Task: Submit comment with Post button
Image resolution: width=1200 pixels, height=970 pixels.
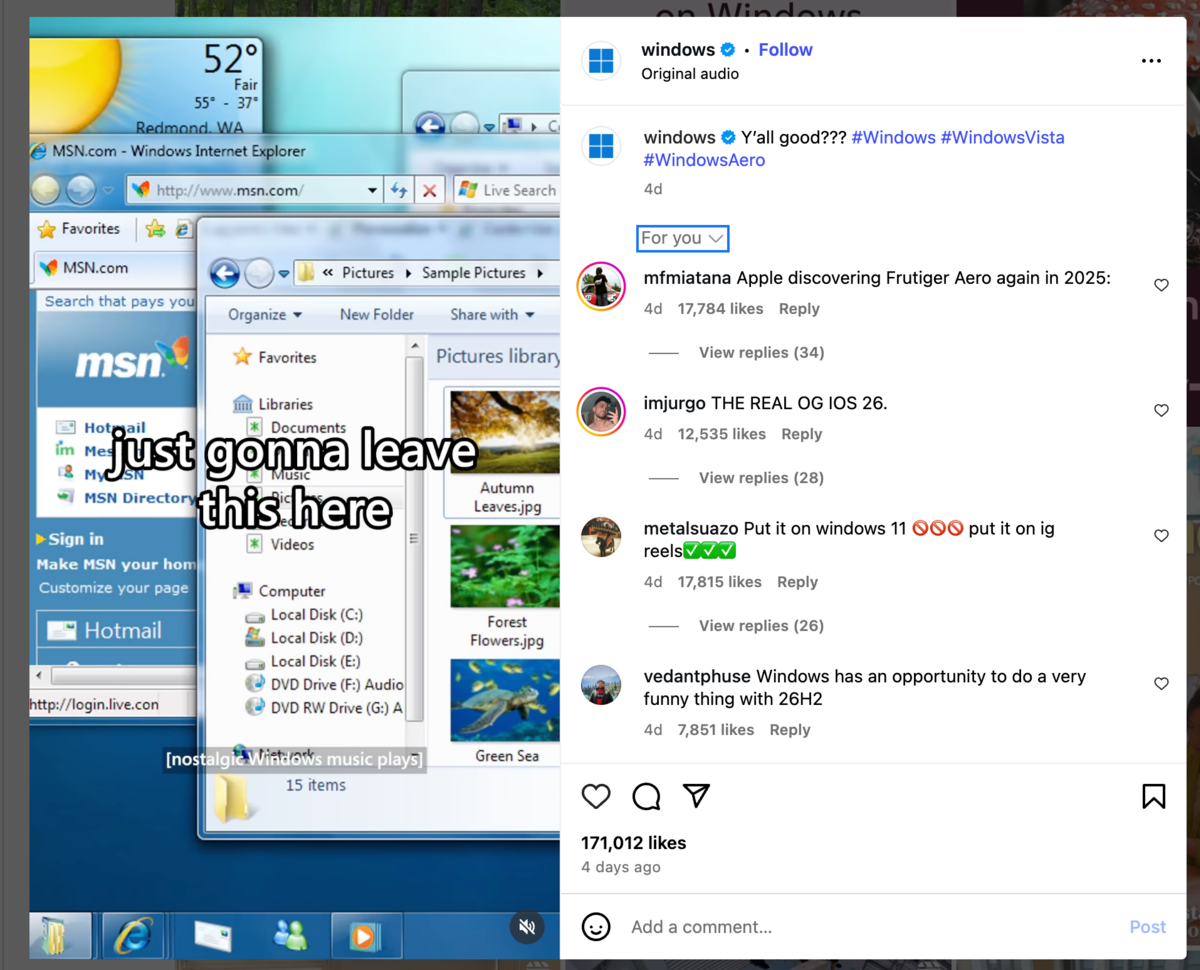Action: click(1147, 927)
